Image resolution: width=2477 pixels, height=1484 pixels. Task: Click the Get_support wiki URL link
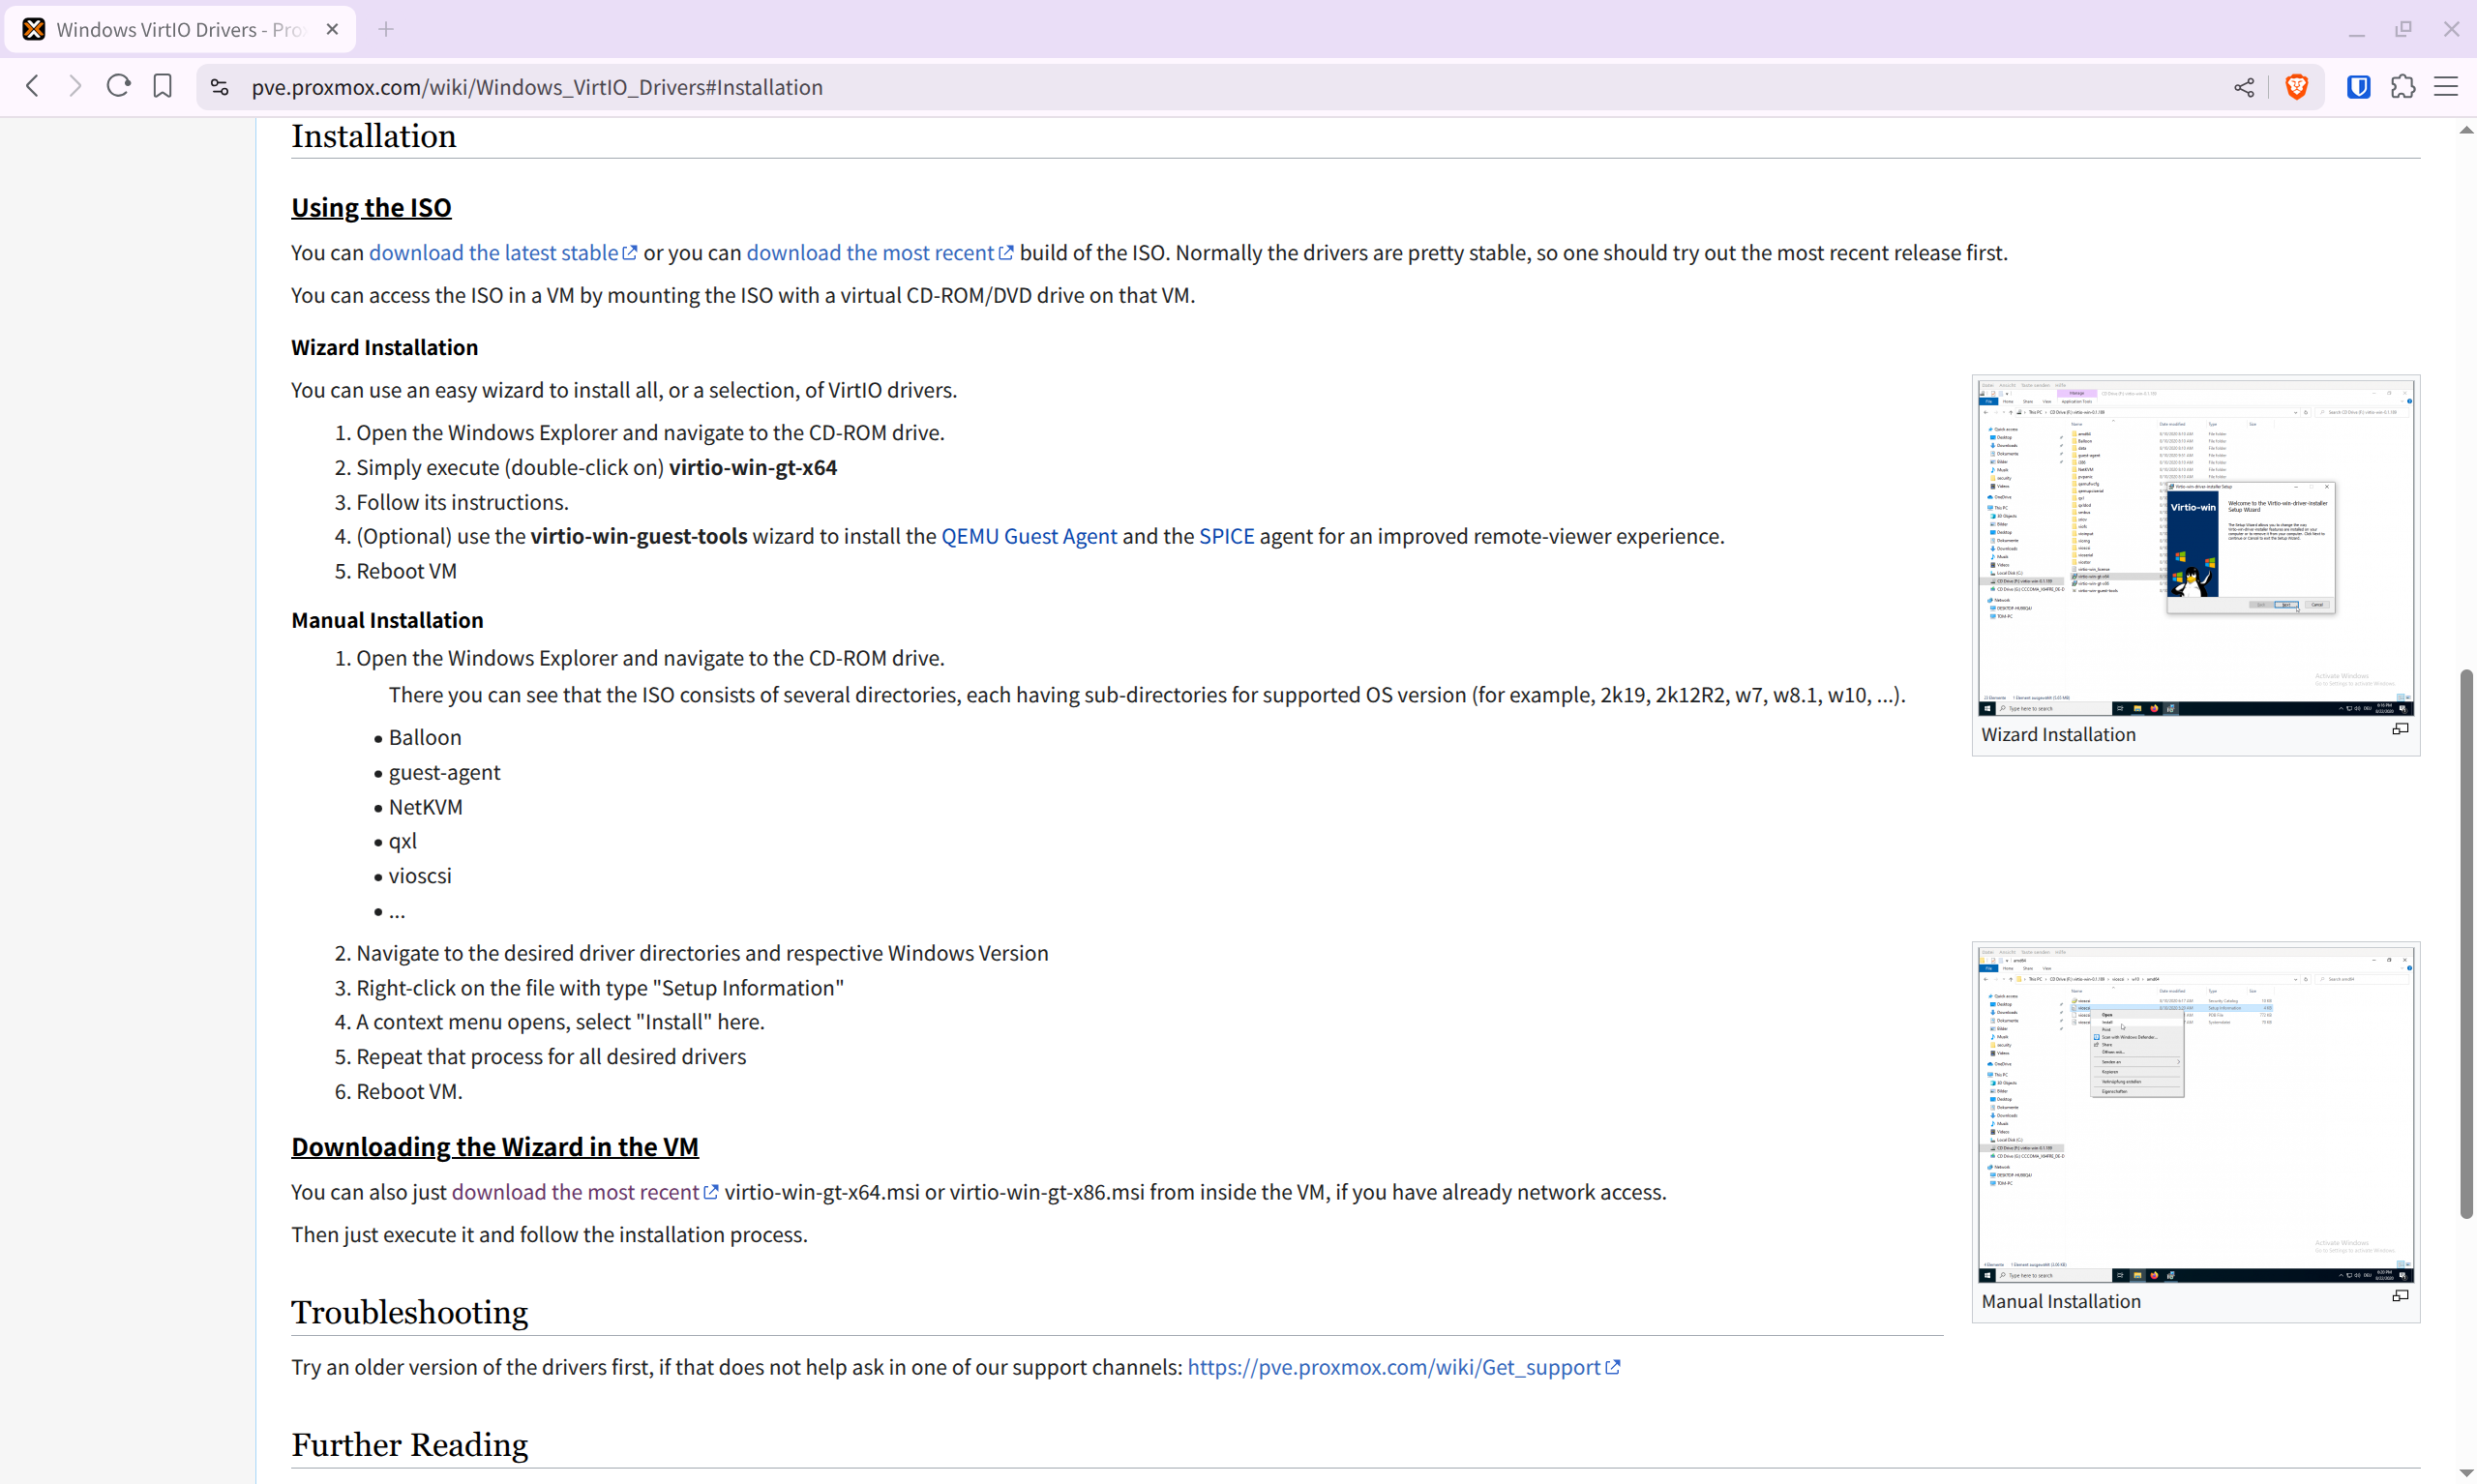[x=1394, y=1368]
